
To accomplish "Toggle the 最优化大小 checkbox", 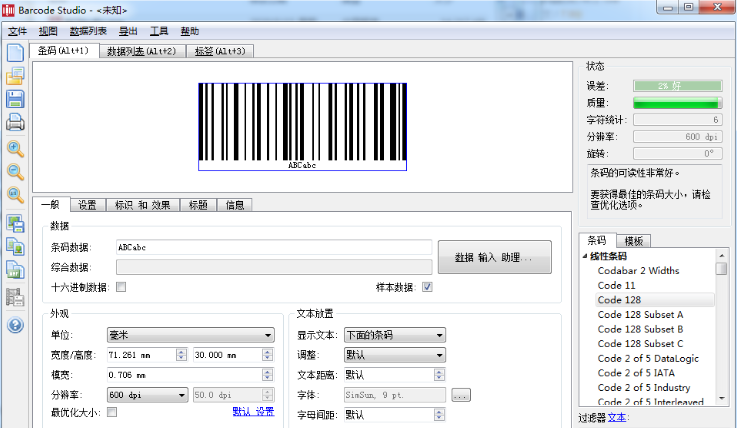I will coord(112,411).
